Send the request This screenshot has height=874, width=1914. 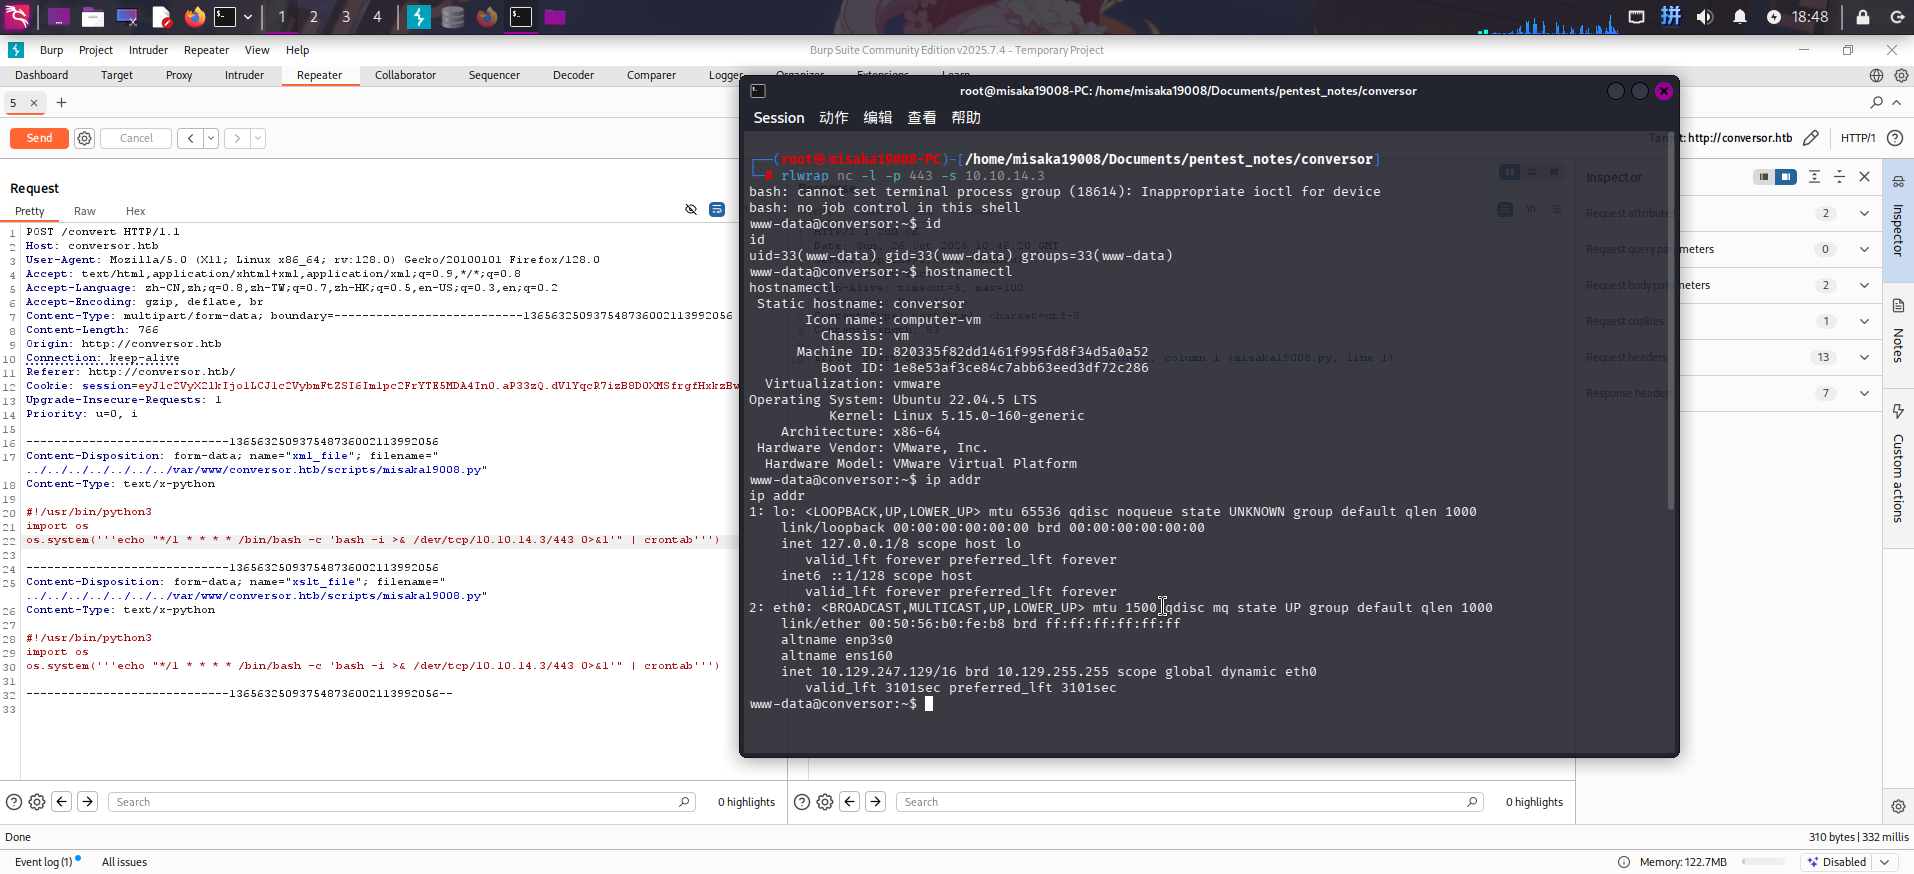point(39,138)
